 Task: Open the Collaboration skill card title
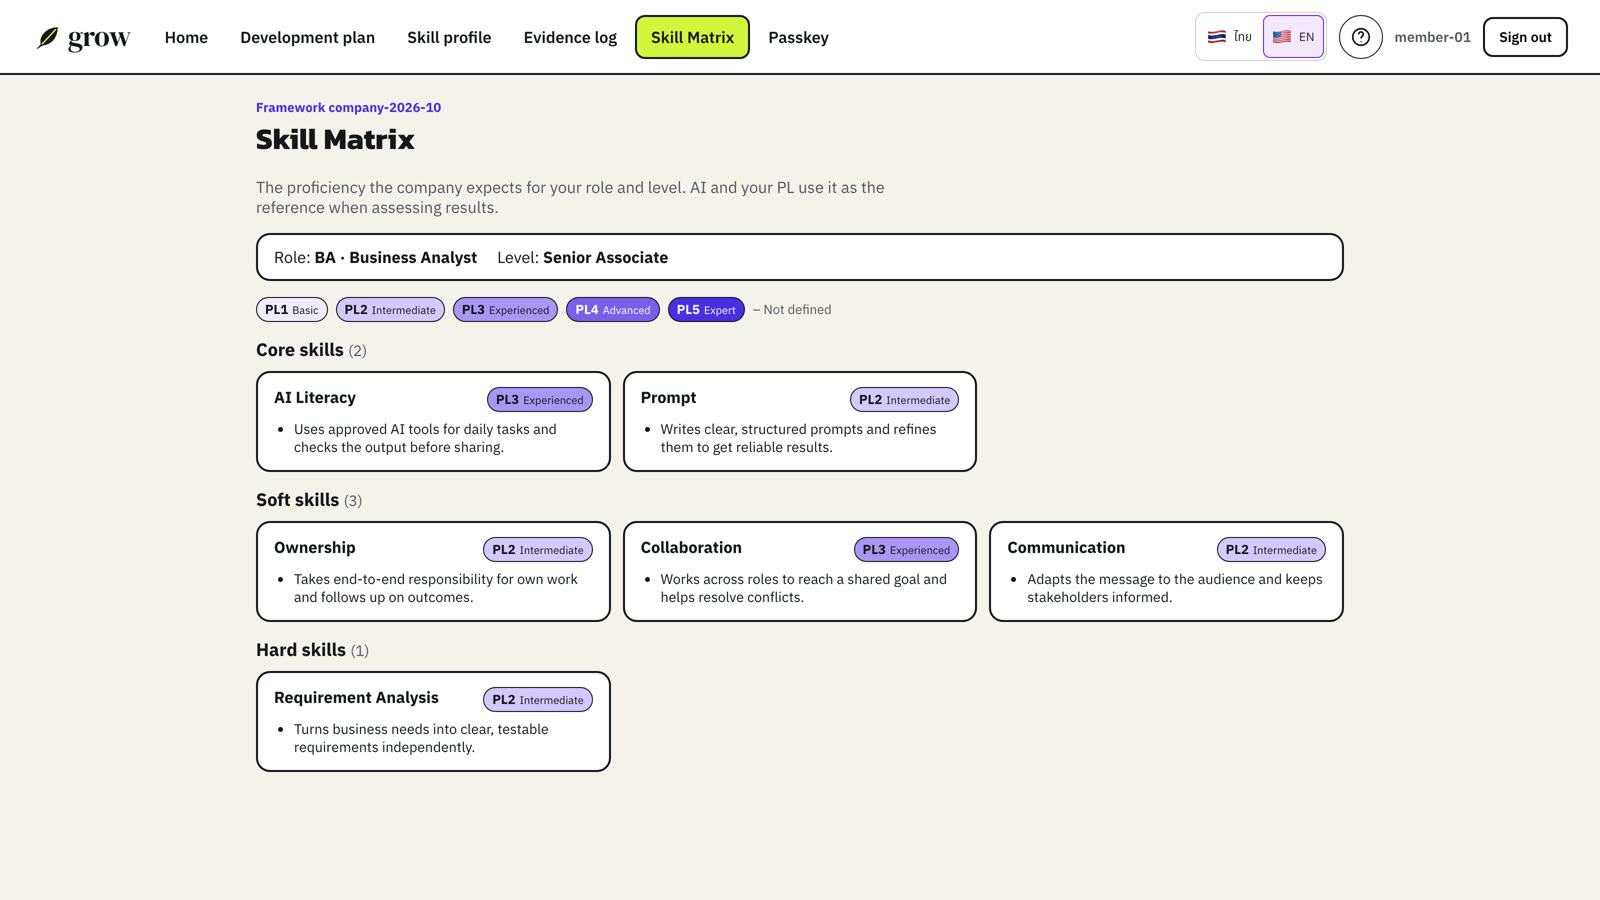click(691, 547)
